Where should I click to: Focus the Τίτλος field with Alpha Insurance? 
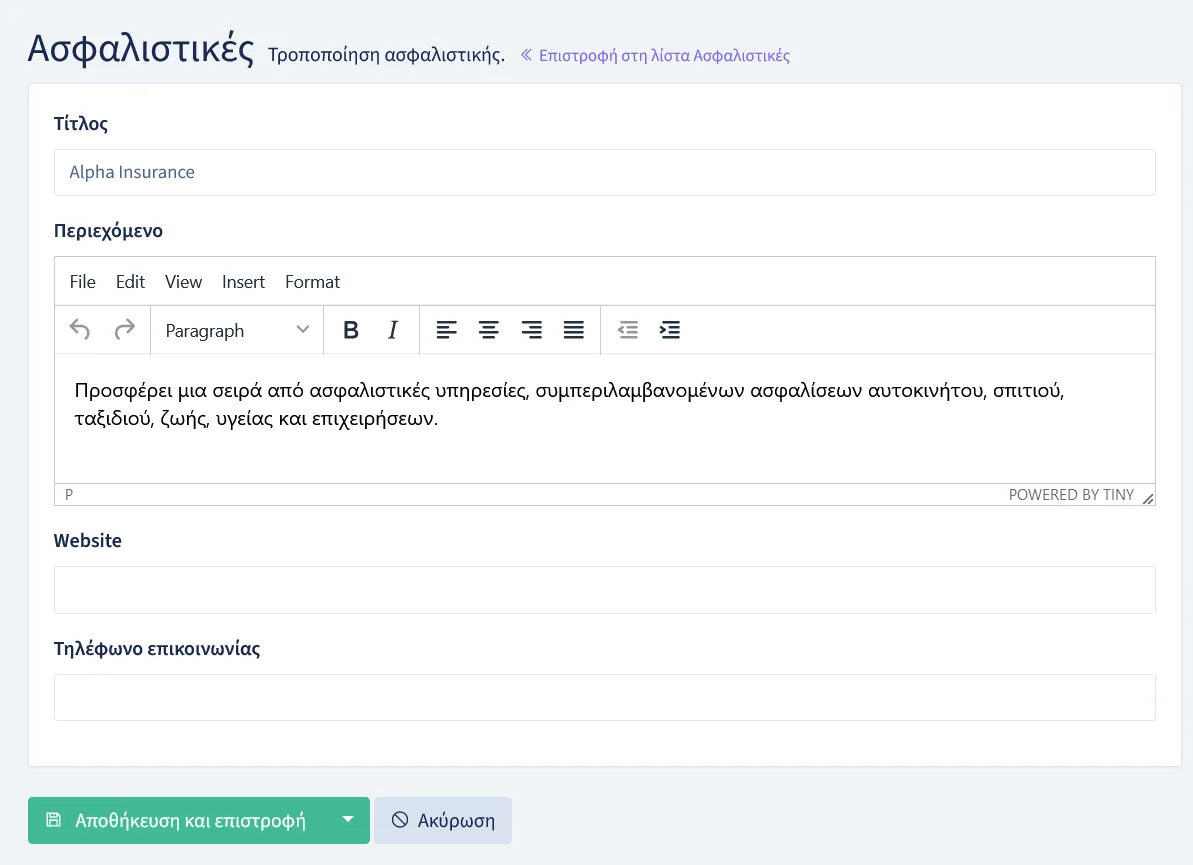tap(605, 173)
